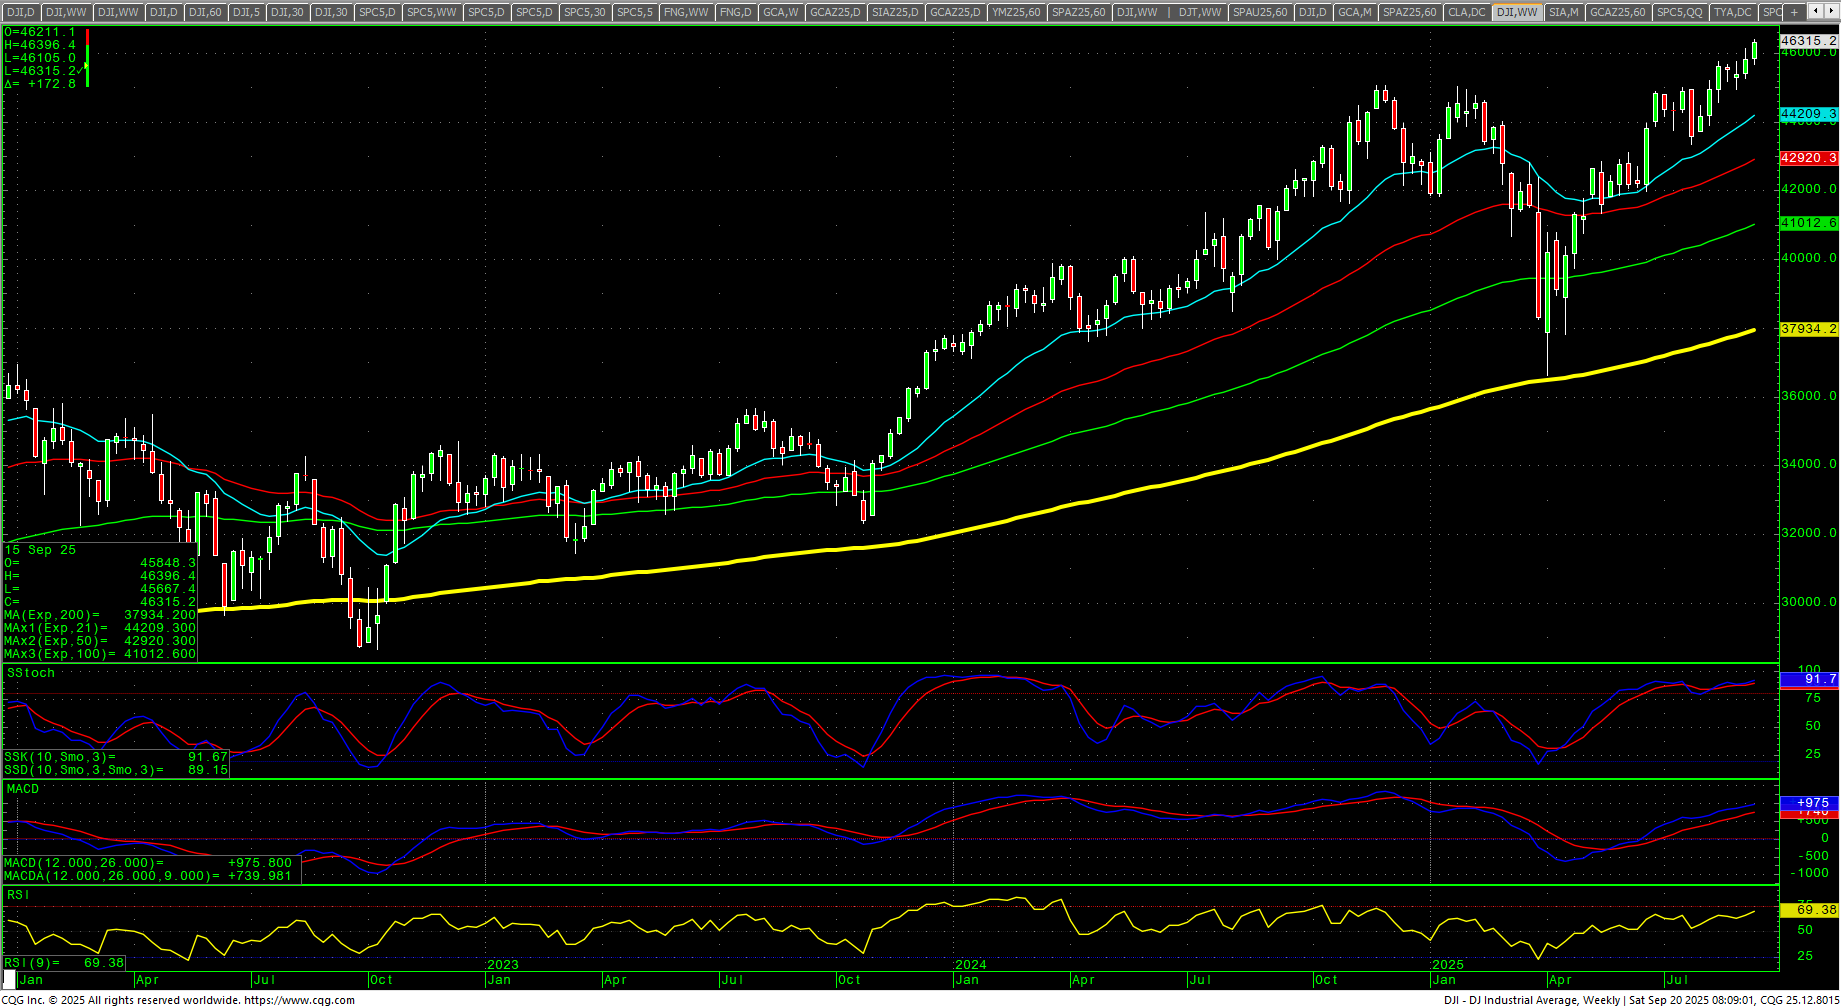Open the FNG,WW chart tab
The height and width of the screenshot is (1008, 1841).
click(686, 12)
